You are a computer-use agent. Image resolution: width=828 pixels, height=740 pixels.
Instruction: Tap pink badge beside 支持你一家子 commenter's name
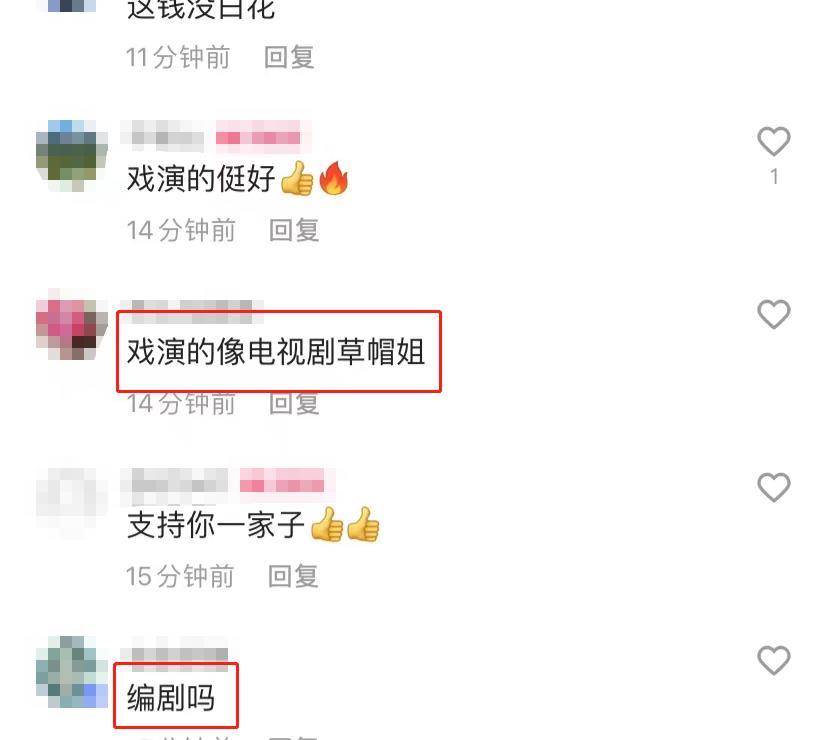pos(282,484)
